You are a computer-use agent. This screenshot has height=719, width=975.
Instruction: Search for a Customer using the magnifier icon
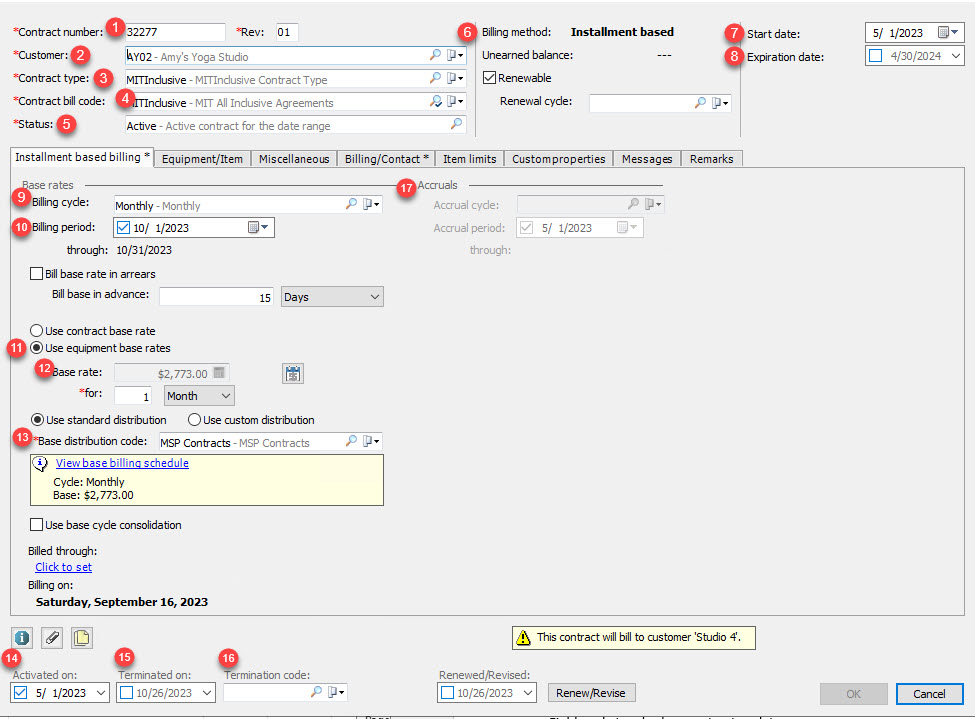pos(434,55)
